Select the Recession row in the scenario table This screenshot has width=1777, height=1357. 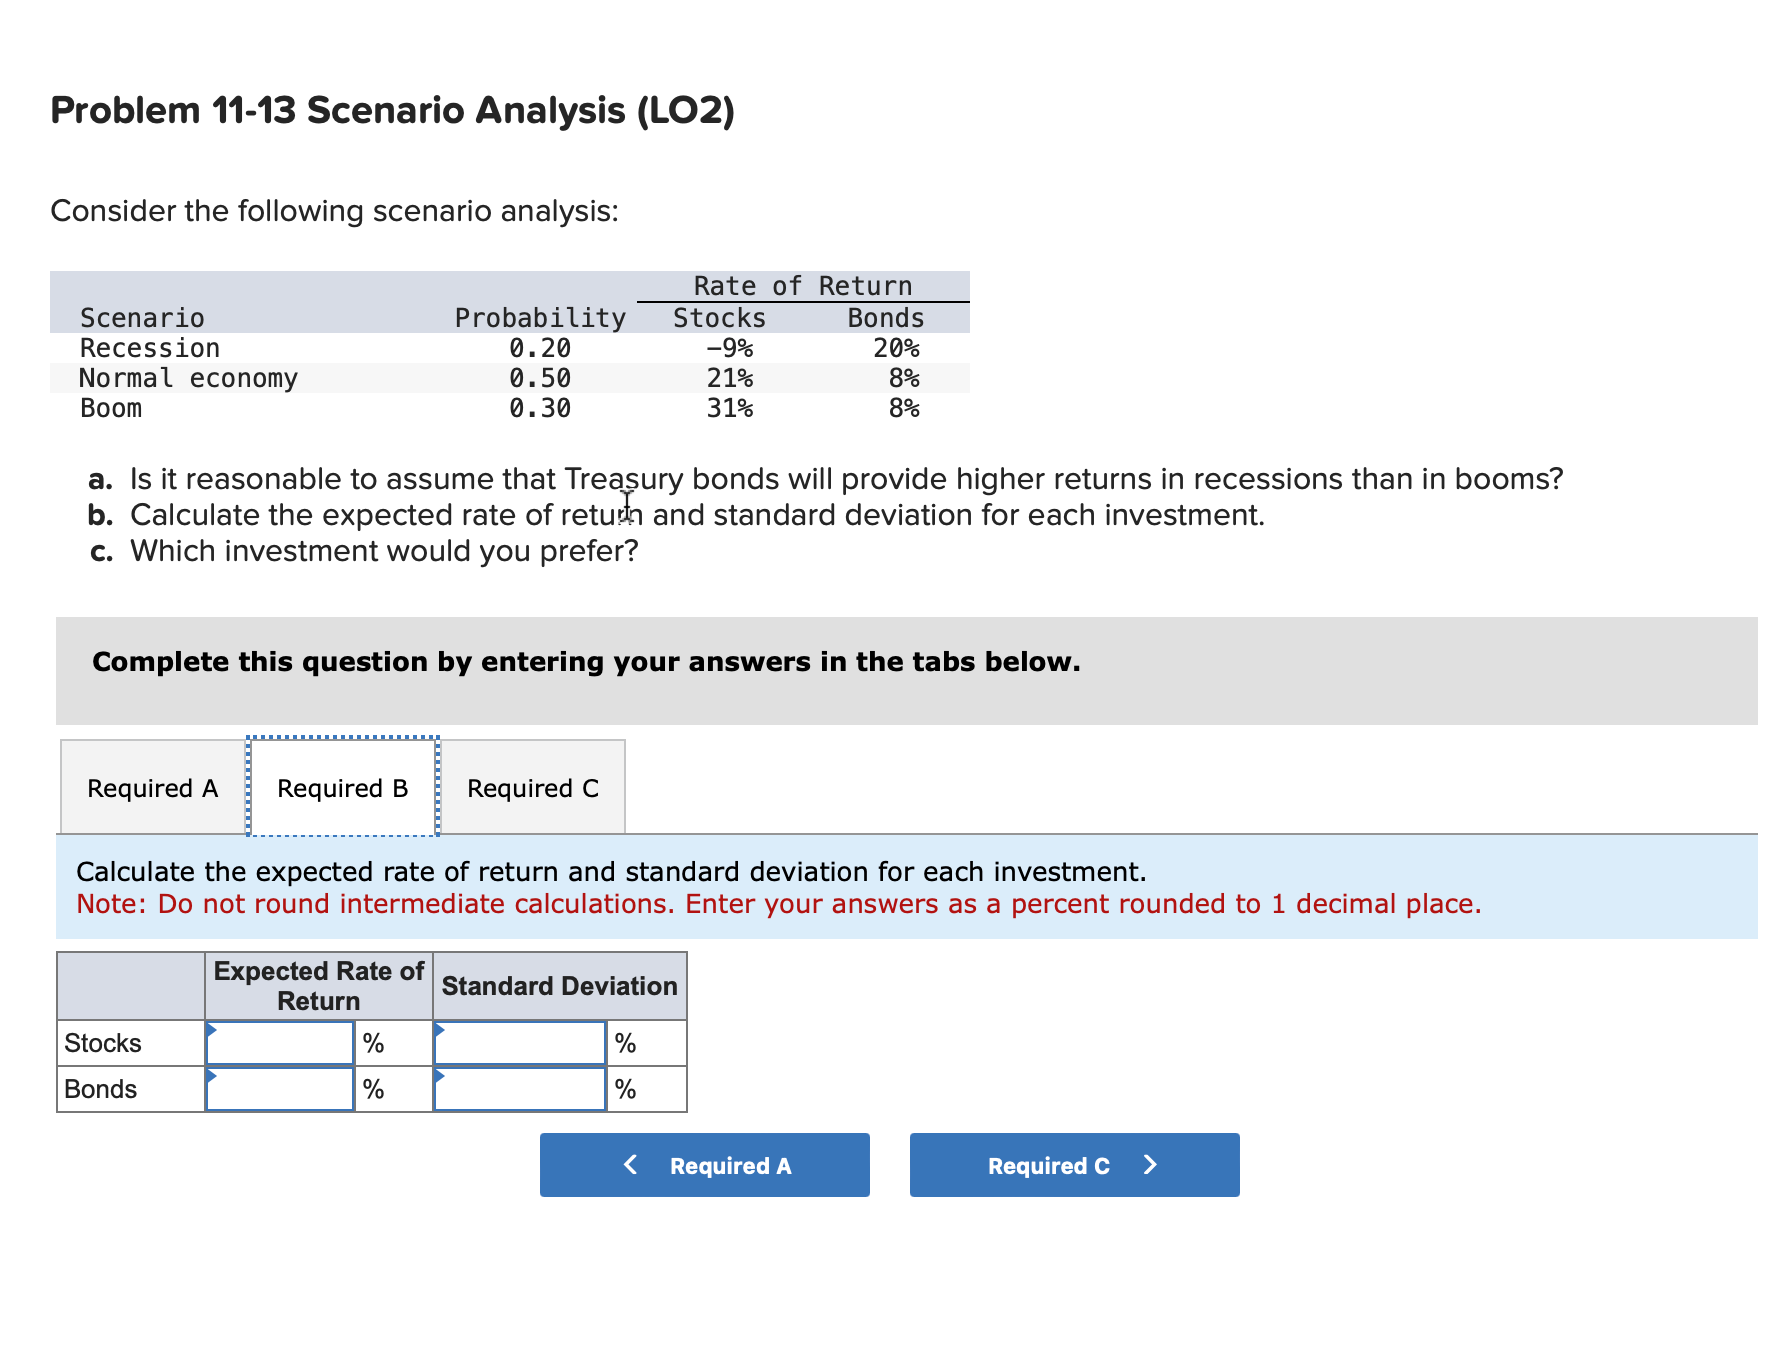click(150, 348)
